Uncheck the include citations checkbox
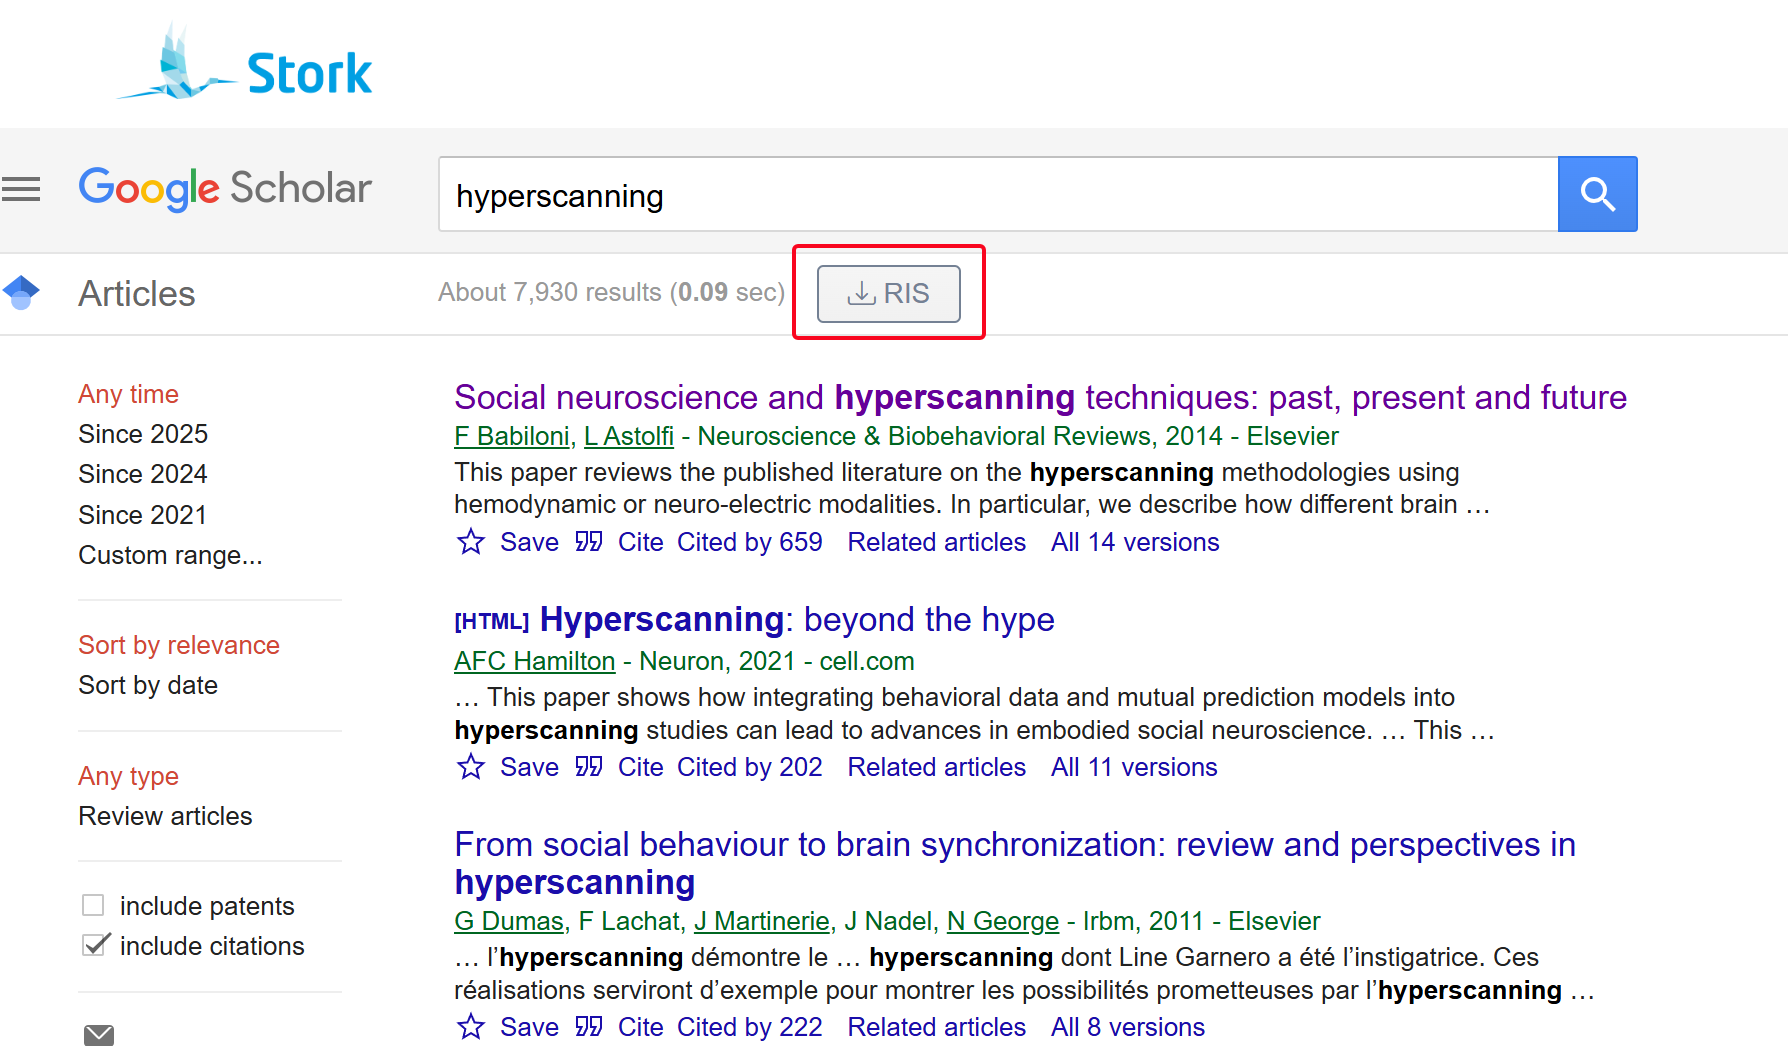The image size is (1788, 1046). [x=95, y=945]
